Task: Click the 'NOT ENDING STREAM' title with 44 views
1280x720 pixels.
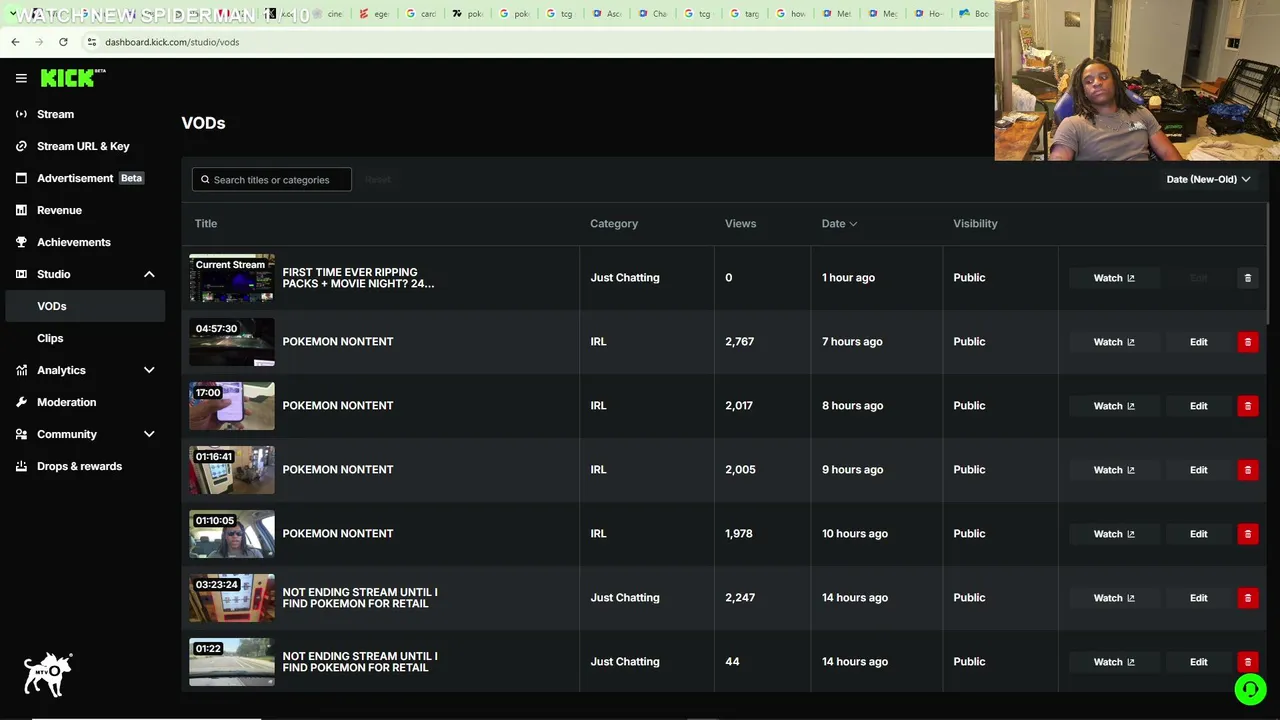Action: tap(360, 662)
